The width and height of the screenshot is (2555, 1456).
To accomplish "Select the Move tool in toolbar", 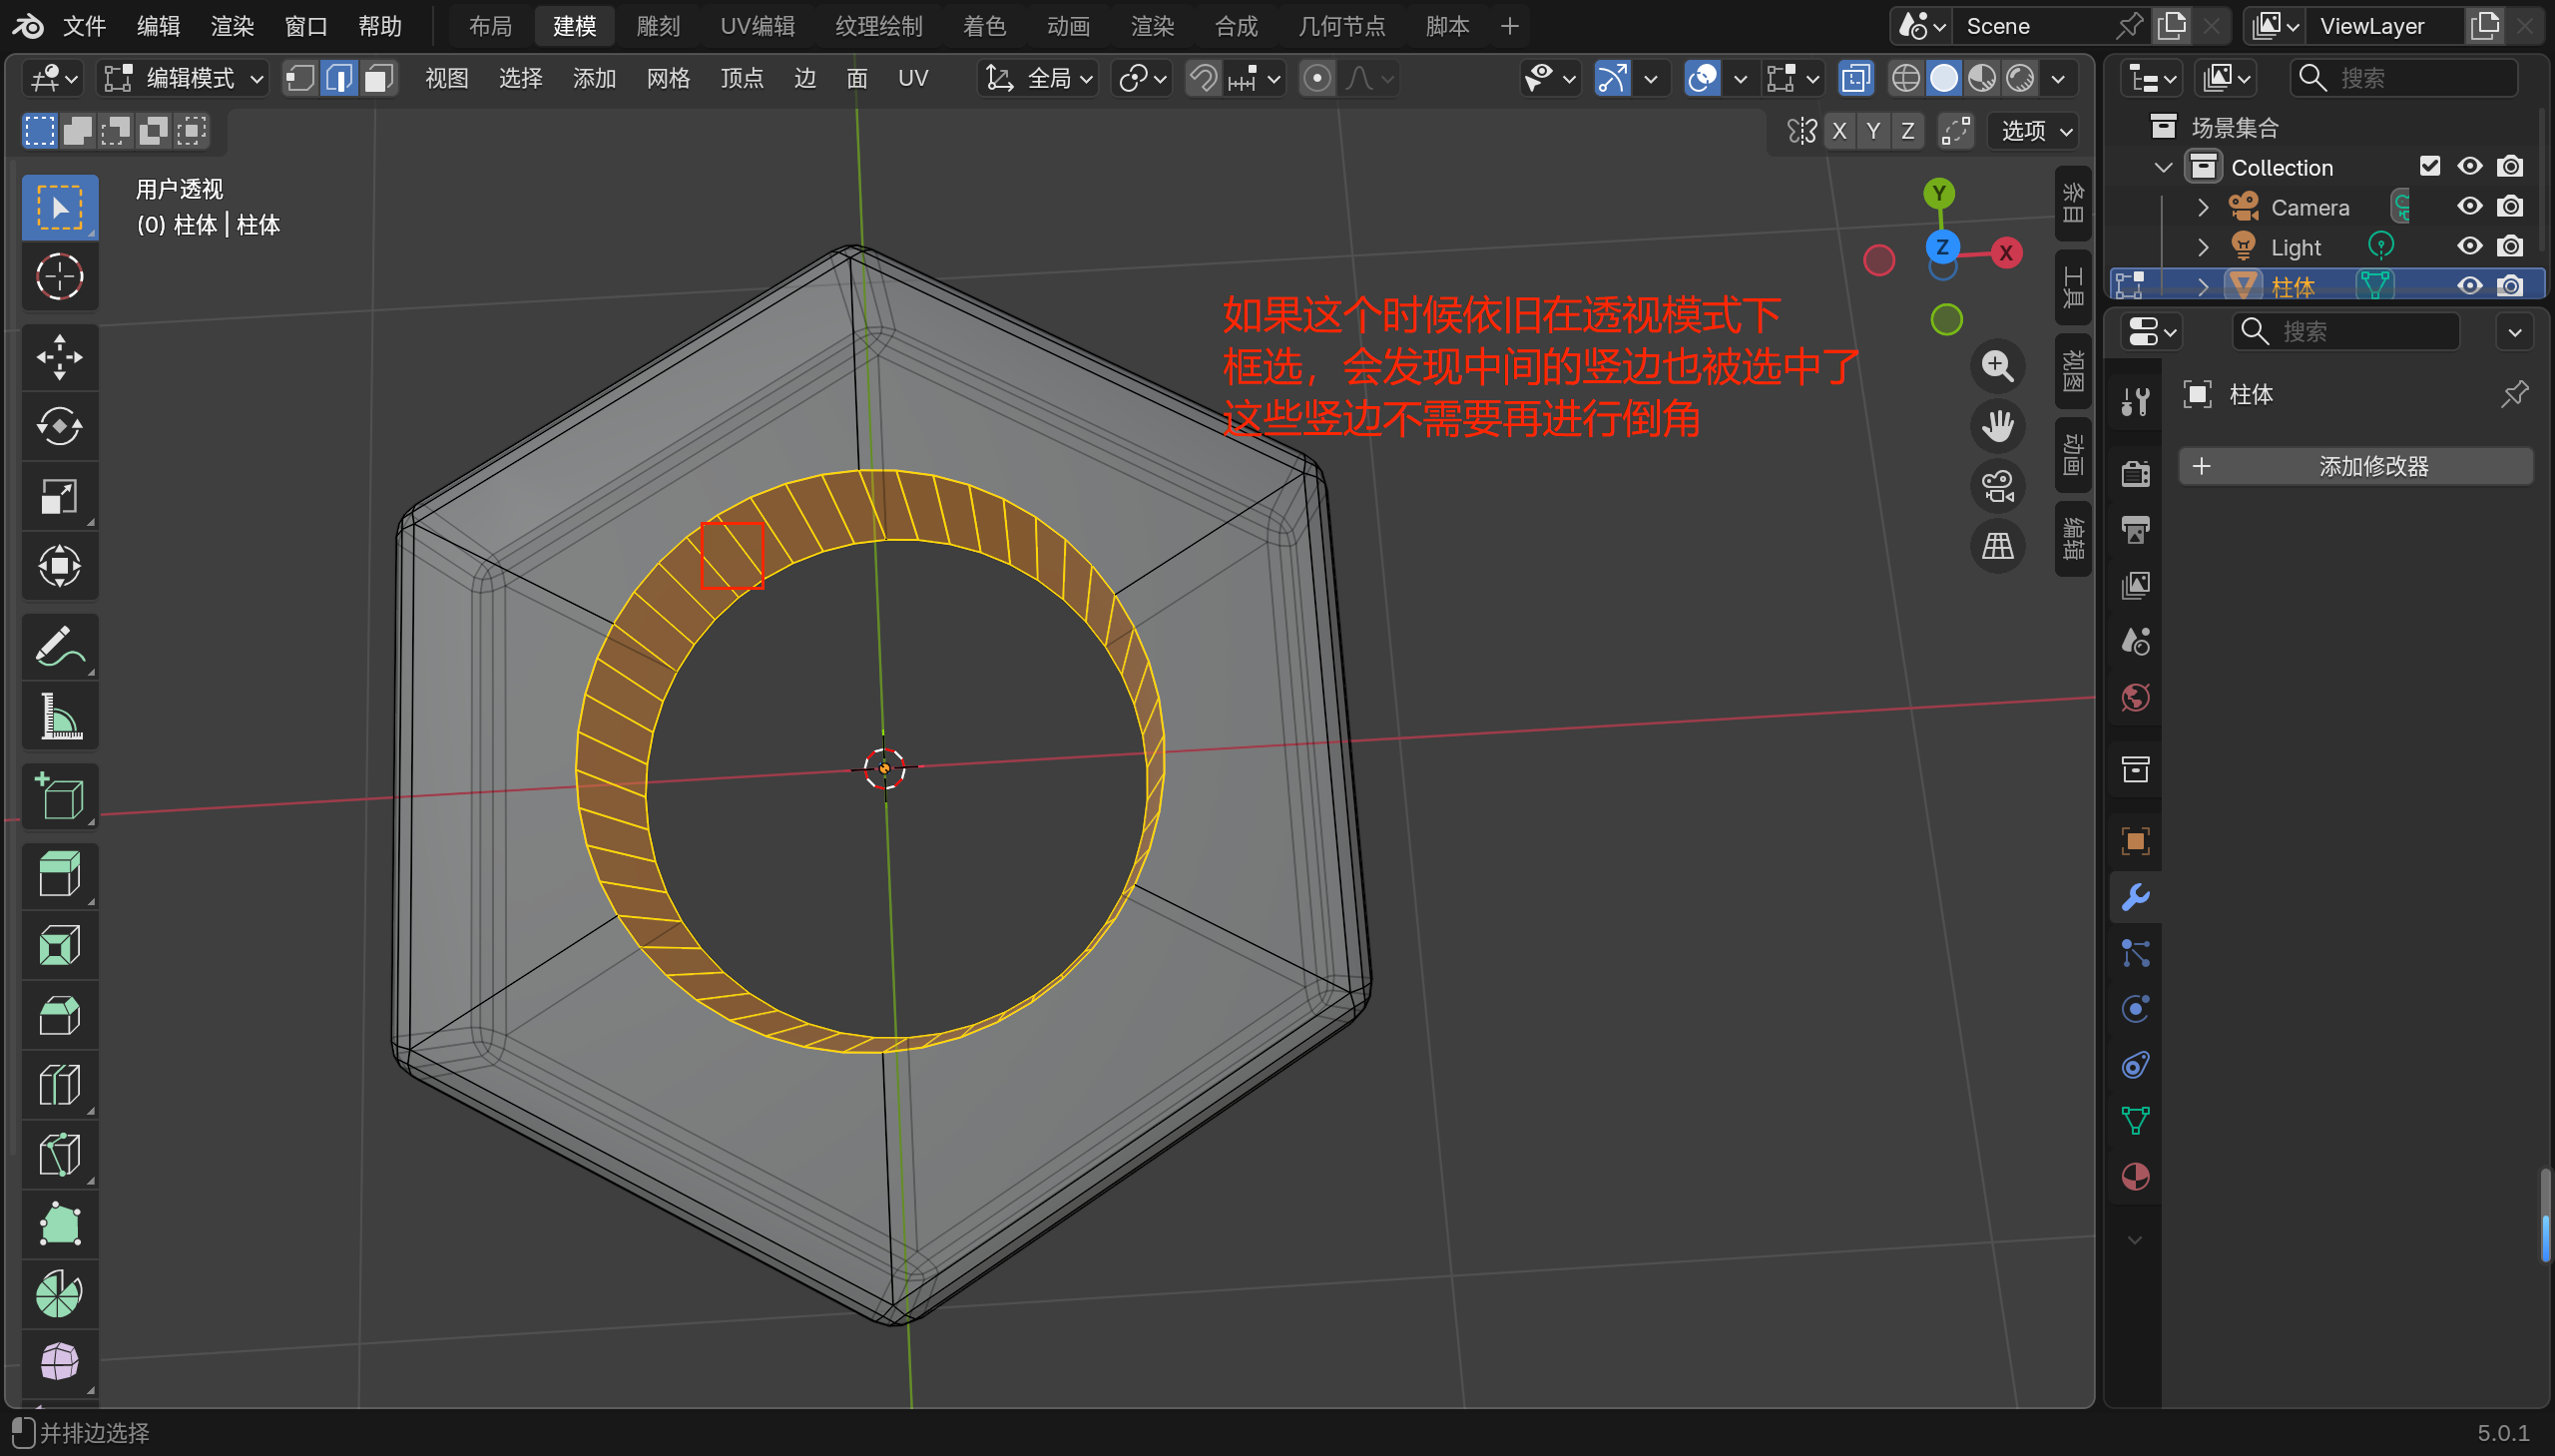I will tap(59, 357).
